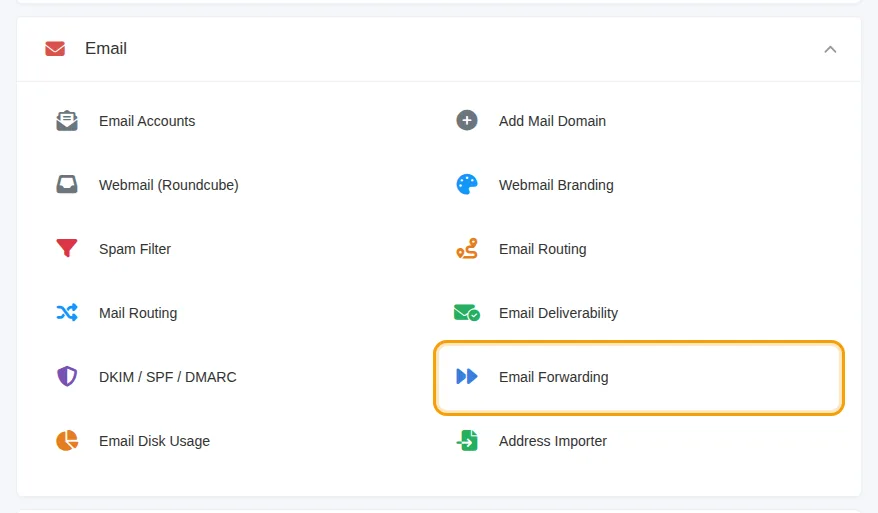Click the Webmail (Roundcube) inbox icon
Screen dimensions: 878x513
click(x=67, y=184)
